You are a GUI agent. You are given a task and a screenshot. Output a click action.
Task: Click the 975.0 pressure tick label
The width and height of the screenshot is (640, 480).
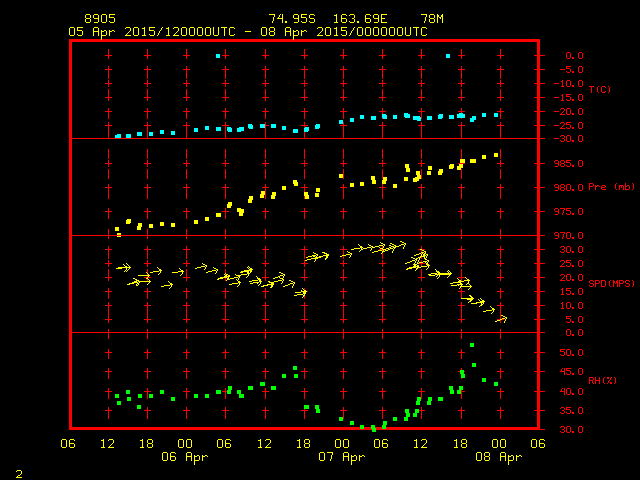point(569,212)
